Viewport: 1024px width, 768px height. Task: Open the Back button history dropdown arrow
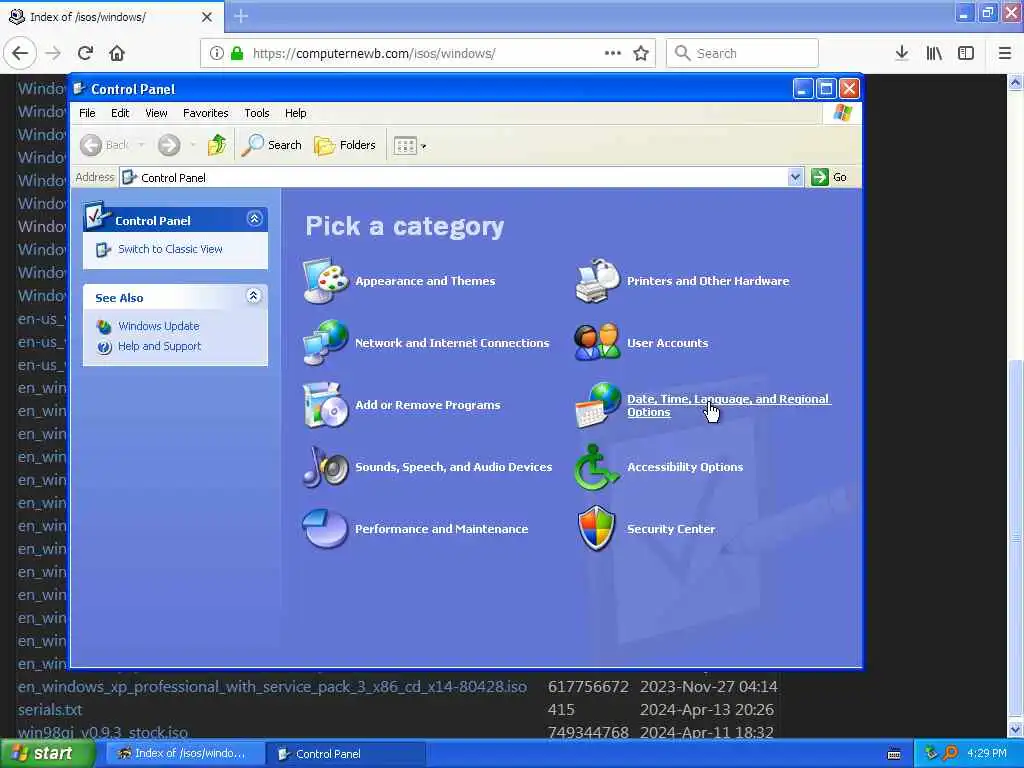(140, 145)
